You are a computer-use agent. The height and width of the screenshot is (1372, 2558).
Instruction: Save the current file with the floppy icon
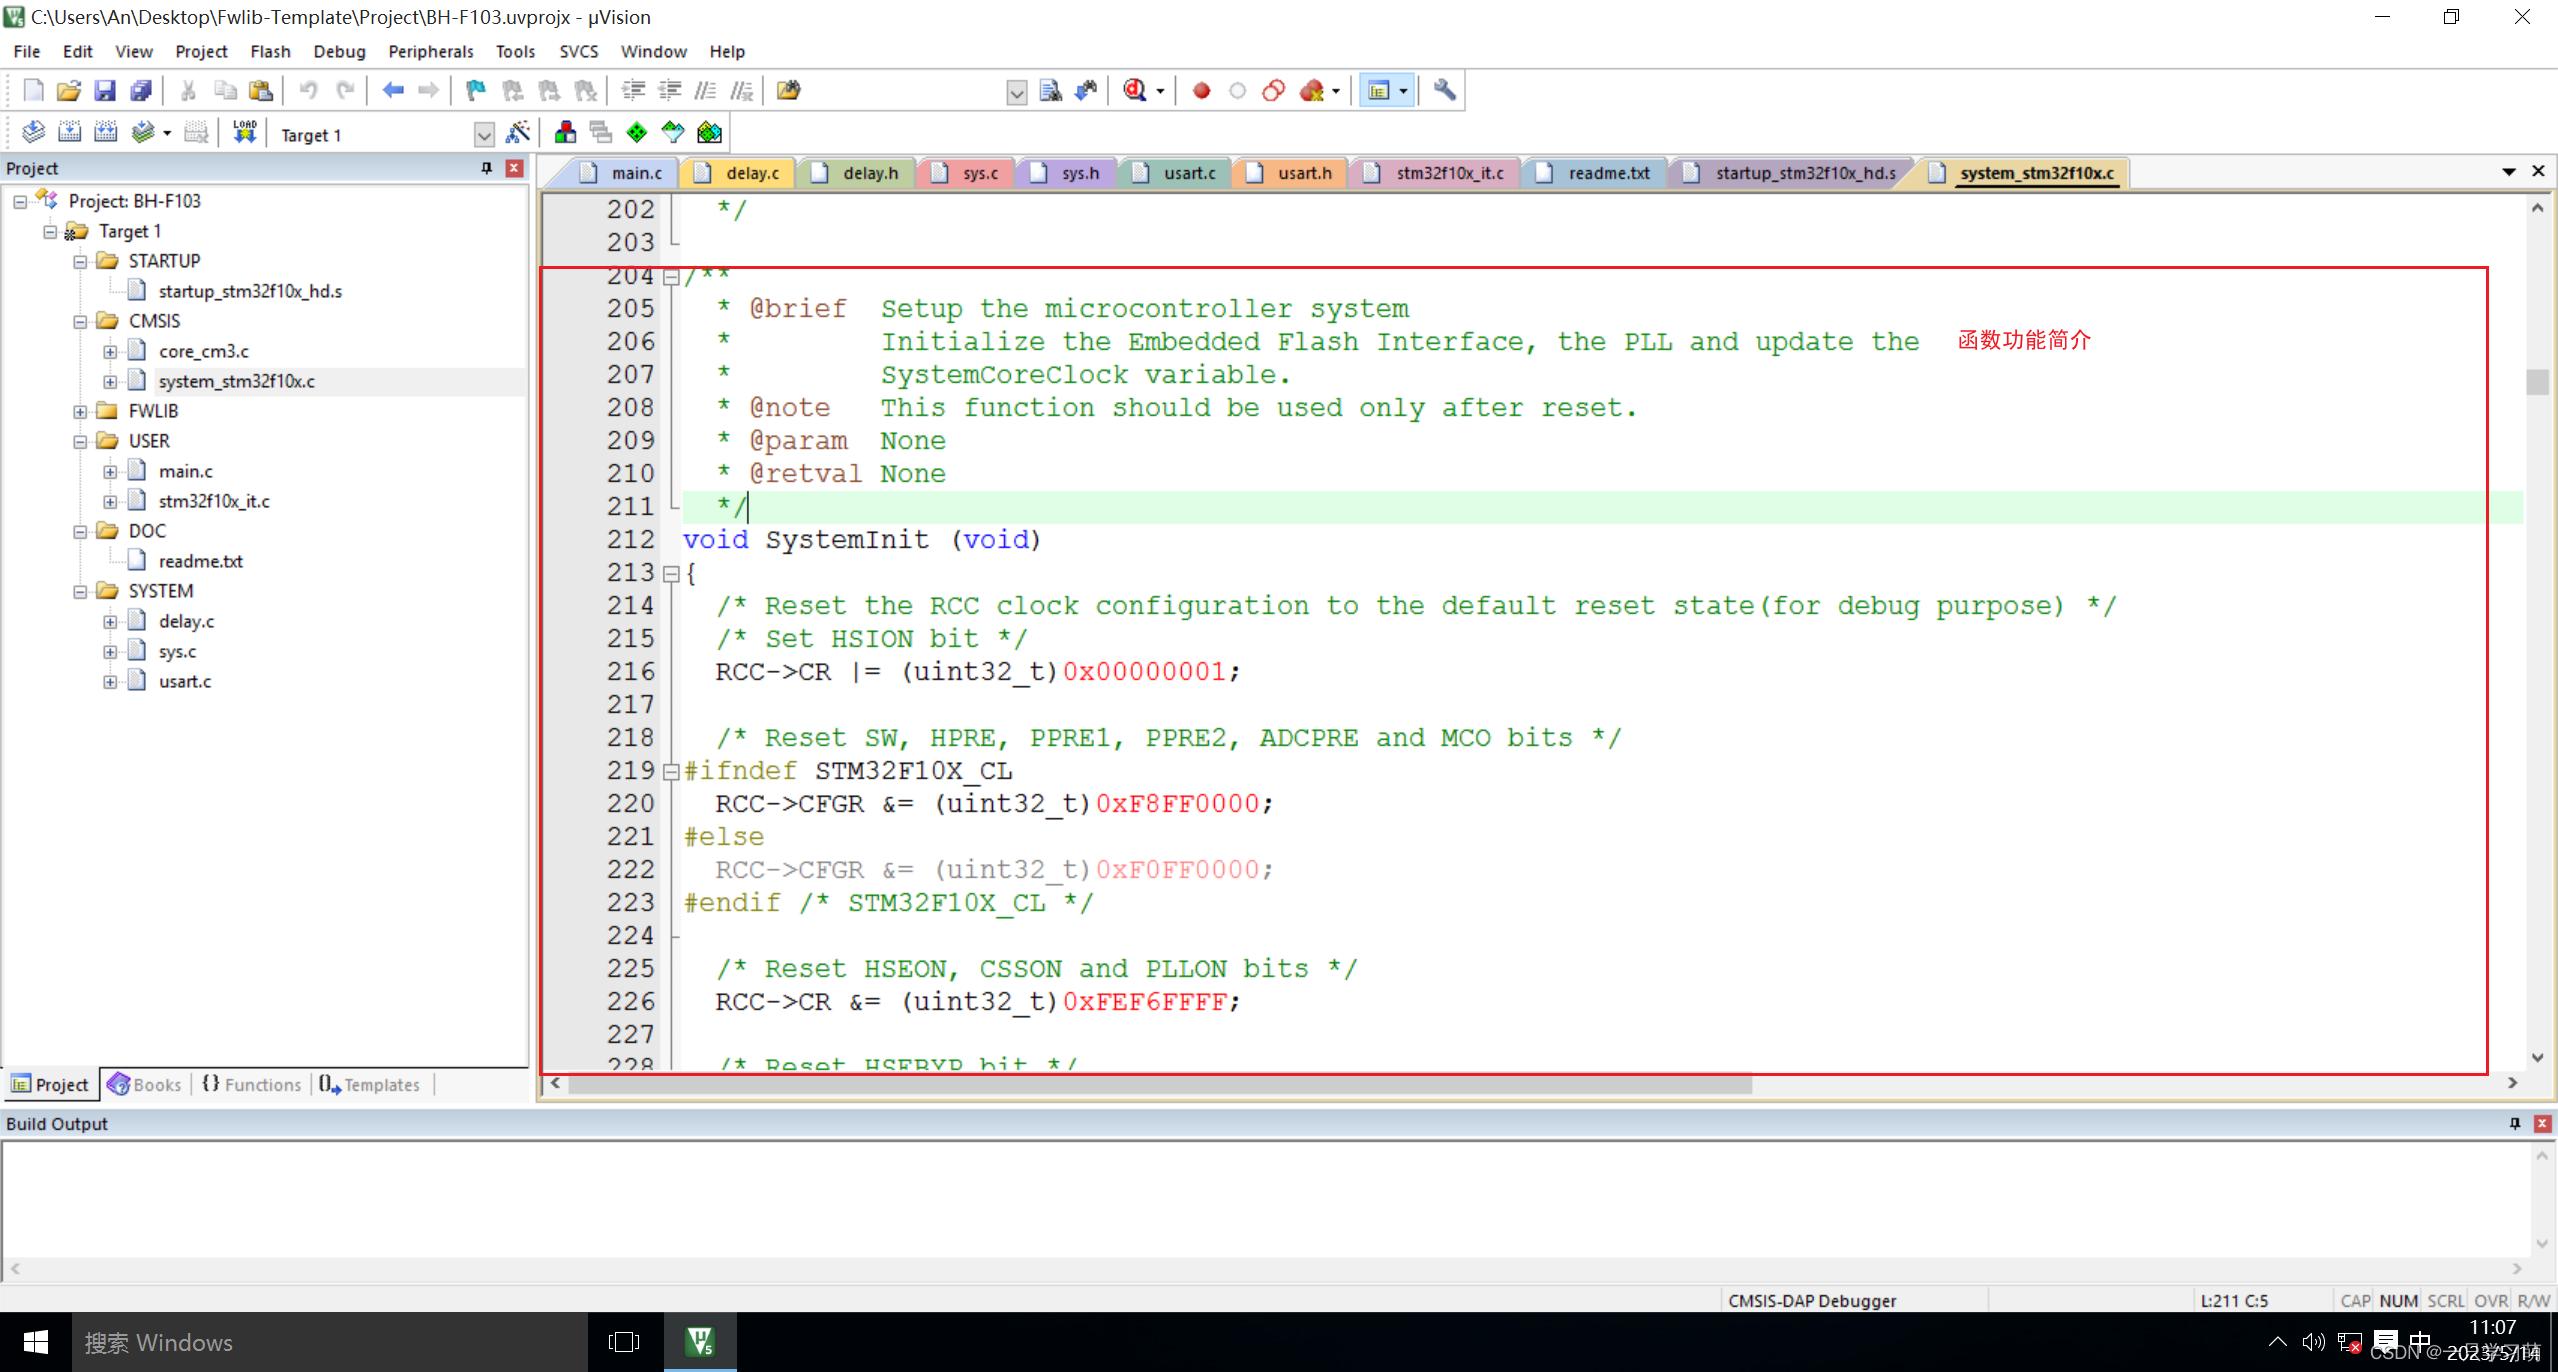point(104,91)
